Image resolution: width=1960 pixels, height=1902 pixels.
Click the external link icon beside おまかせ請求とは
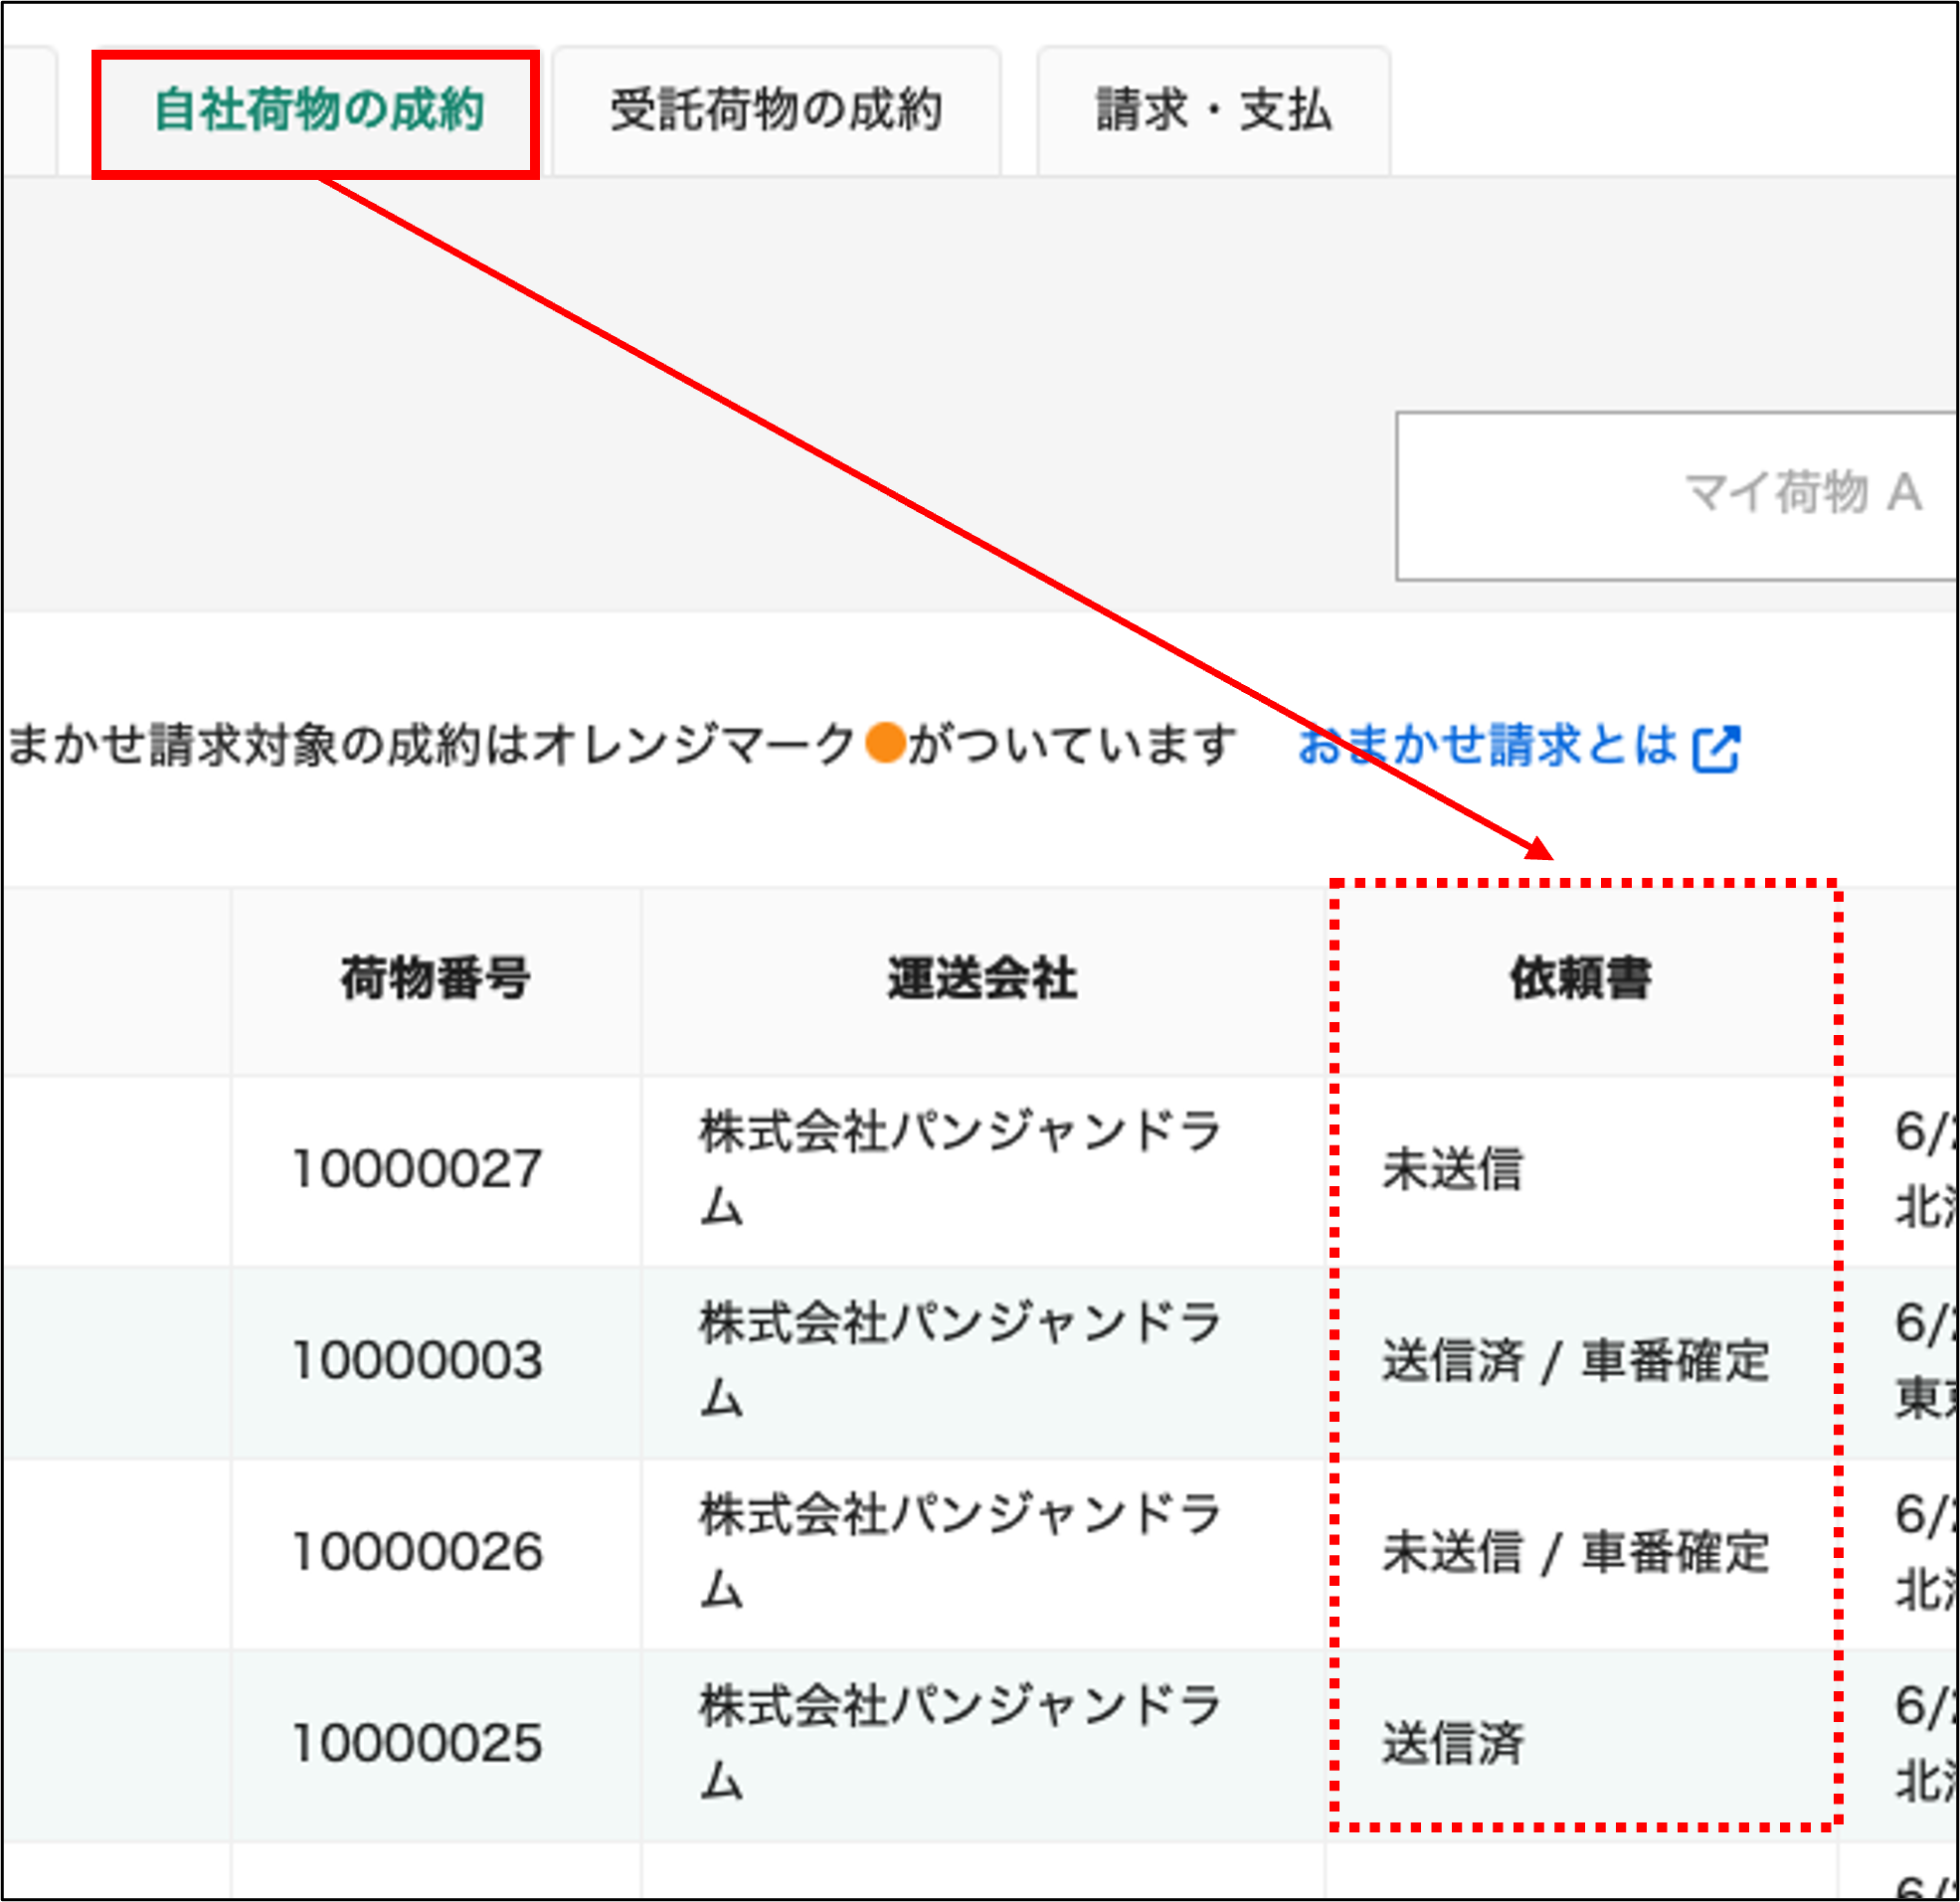(1716, 748)
